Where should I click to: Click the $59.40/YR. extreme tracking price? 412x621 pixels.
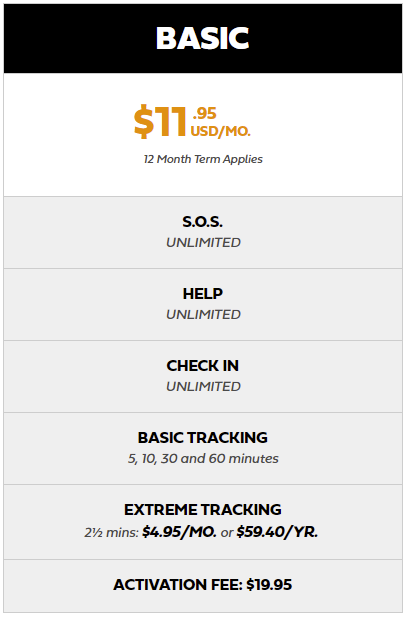(x=277, y=532)
